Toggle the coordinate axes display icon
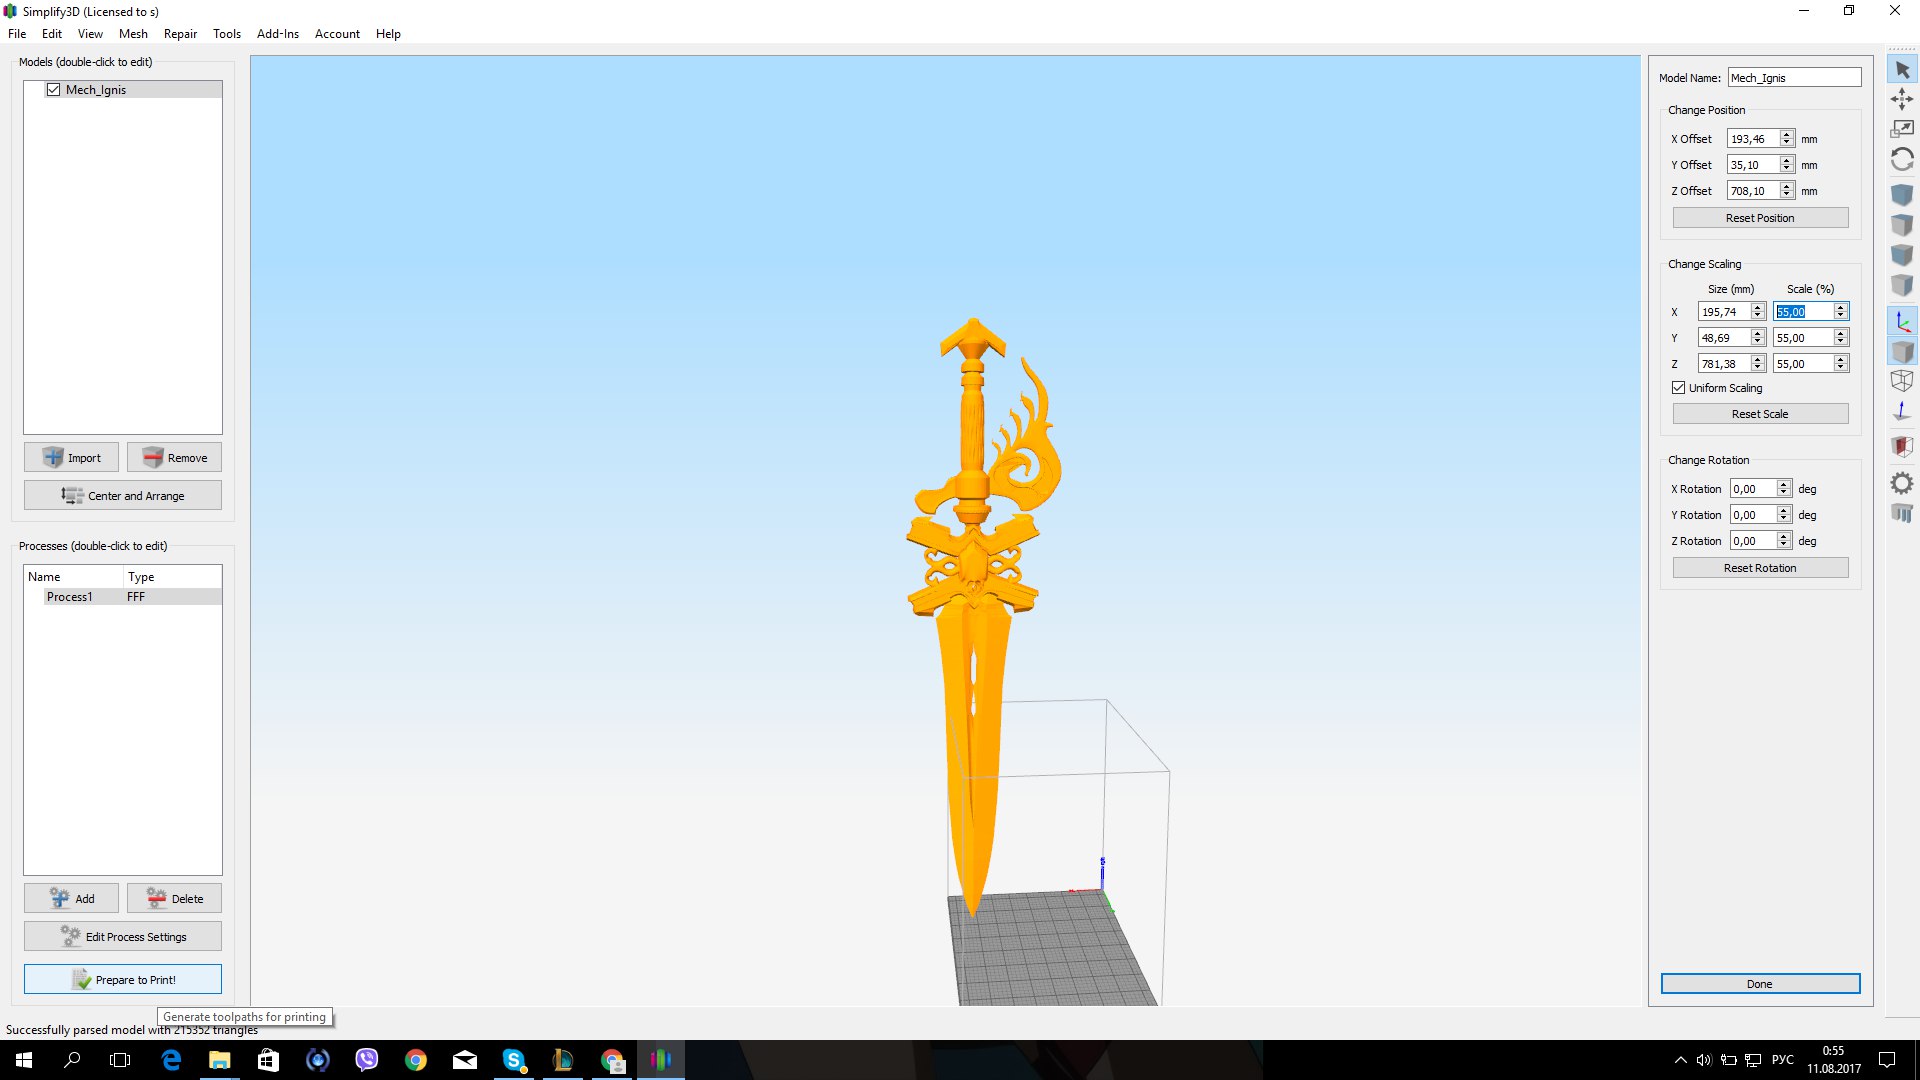The width and height of the screenshot is (1920, 1080). pos(1902,321)
